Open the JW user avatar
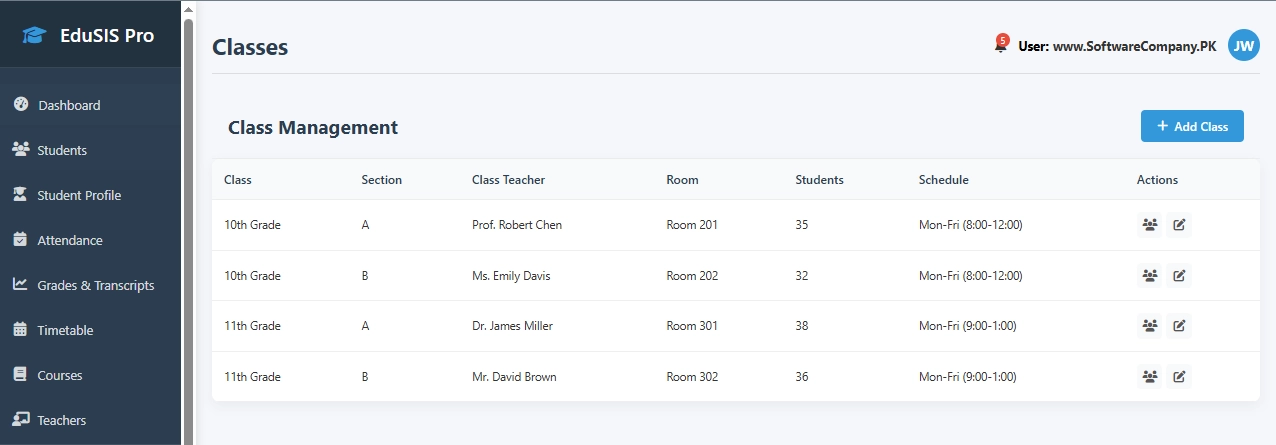 pos(1243,45)
